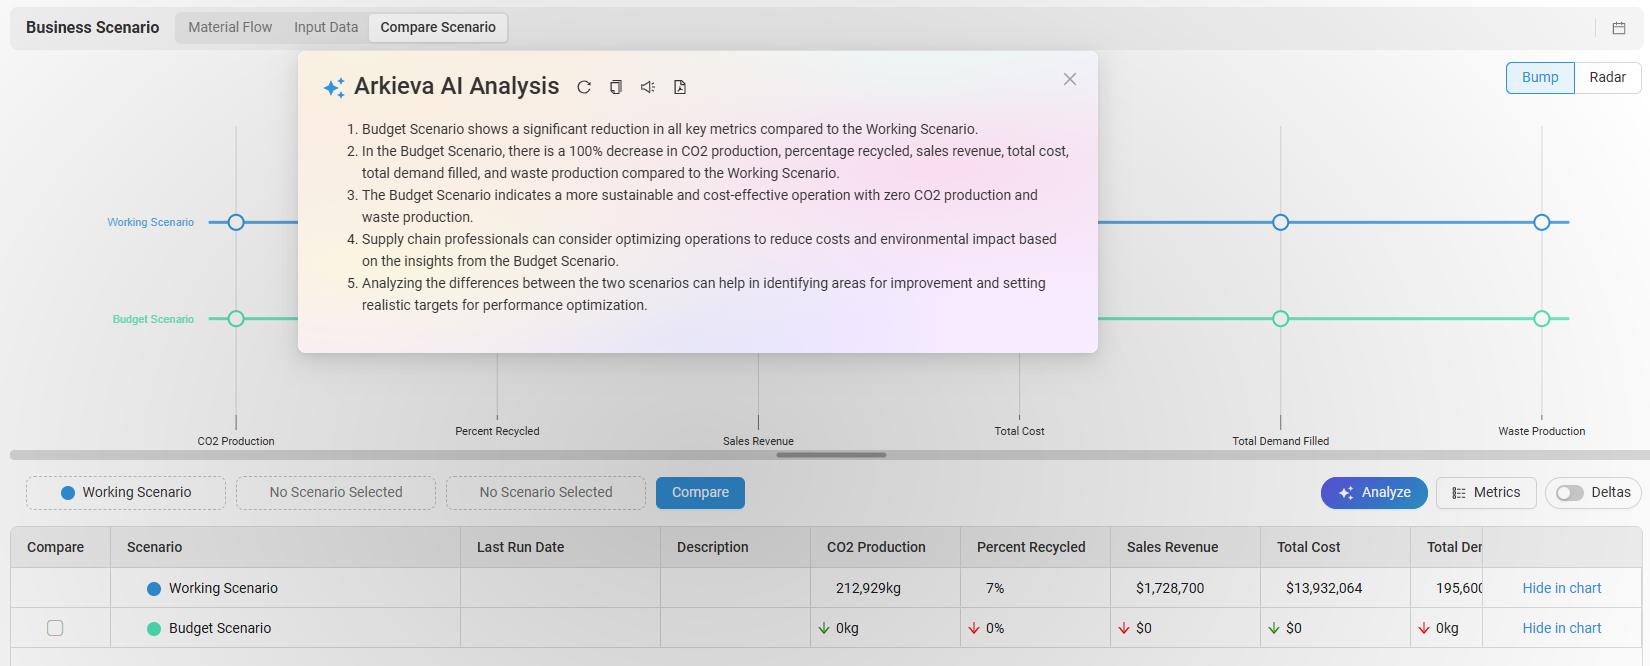Export the AI analysis to PDF
Image resolution: width=1650 pixels, height=666 pixels.
[680, 87]
